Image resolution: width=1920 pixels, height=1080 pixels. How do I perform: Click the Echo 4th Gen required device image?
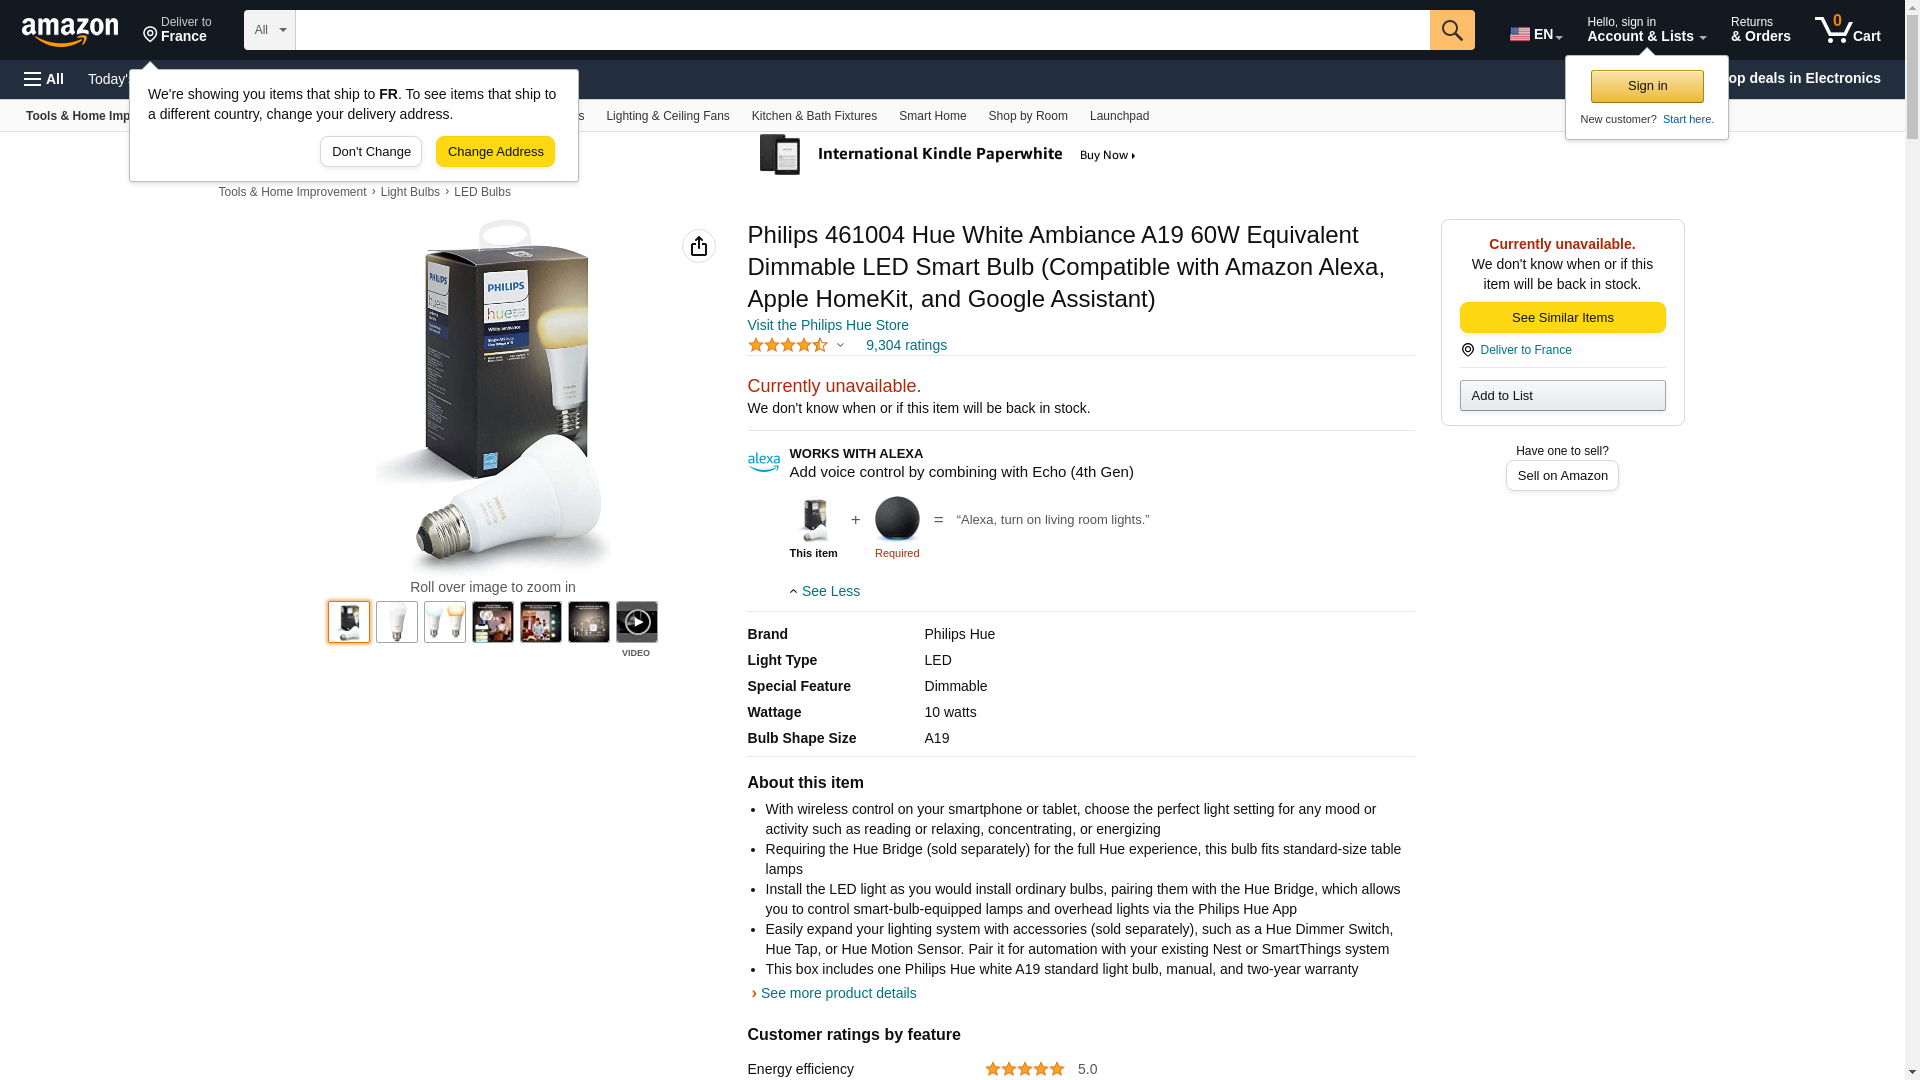[897, 519]
